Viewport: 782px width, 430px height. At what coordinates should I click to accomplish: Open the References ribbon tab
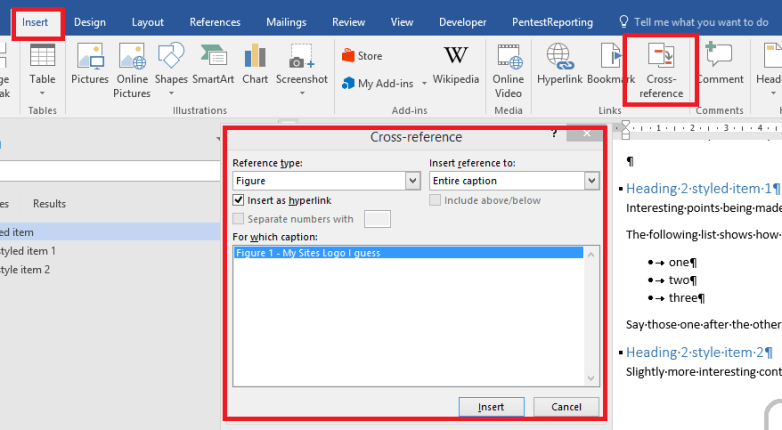tap(215, 22)
